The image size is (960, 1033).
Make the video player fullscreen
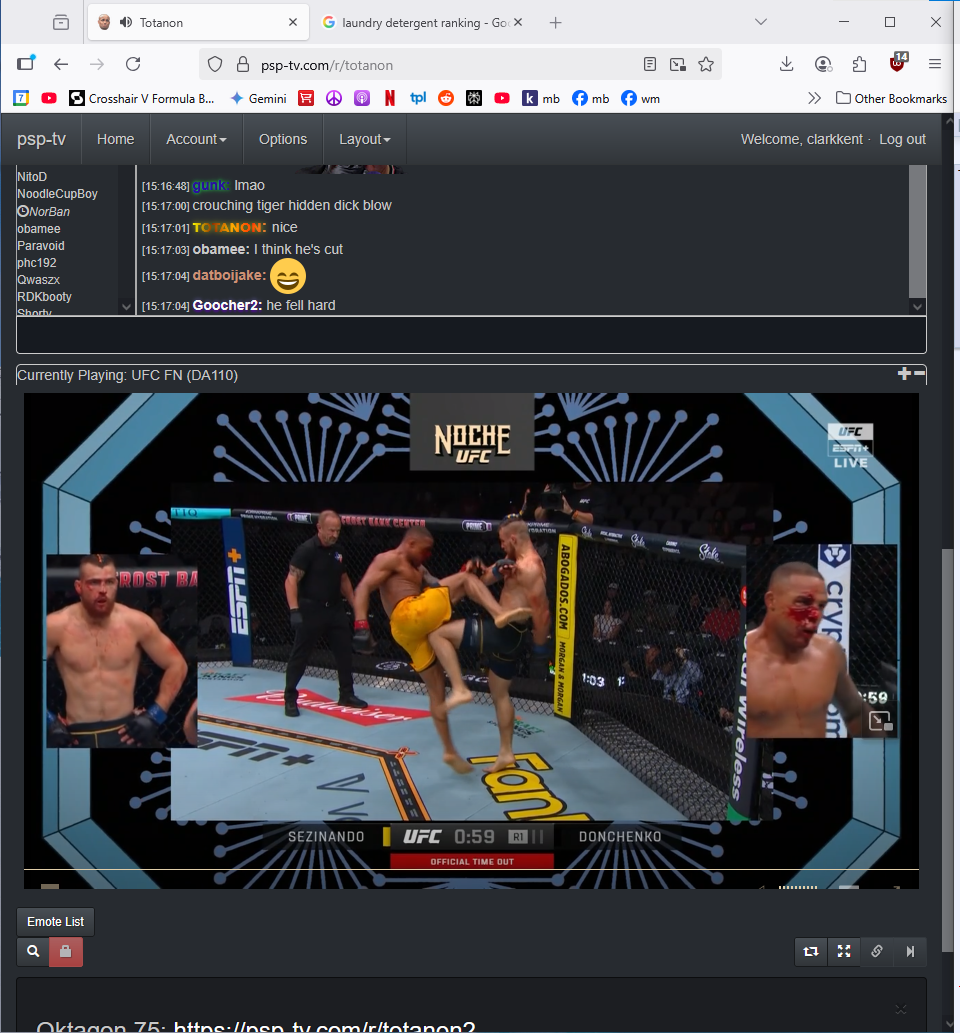pyautogui.click(x=844, y=951)
